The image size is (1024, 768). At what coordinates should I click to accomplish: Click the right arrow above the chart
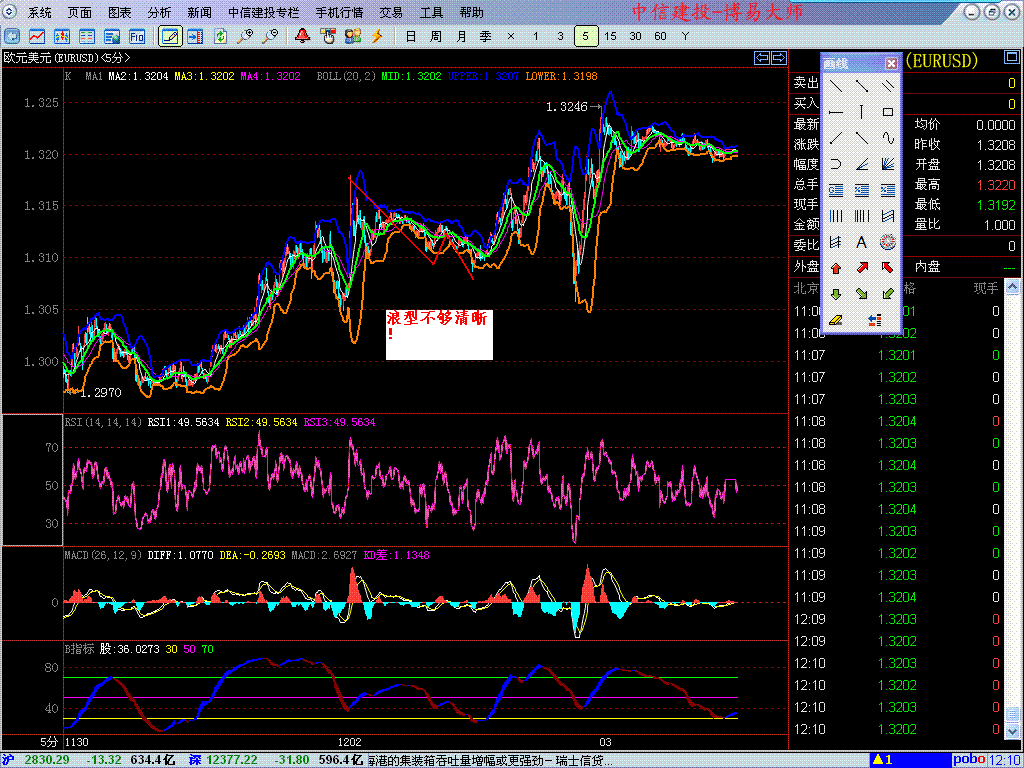pyautogui.click(x=778, y=58)
